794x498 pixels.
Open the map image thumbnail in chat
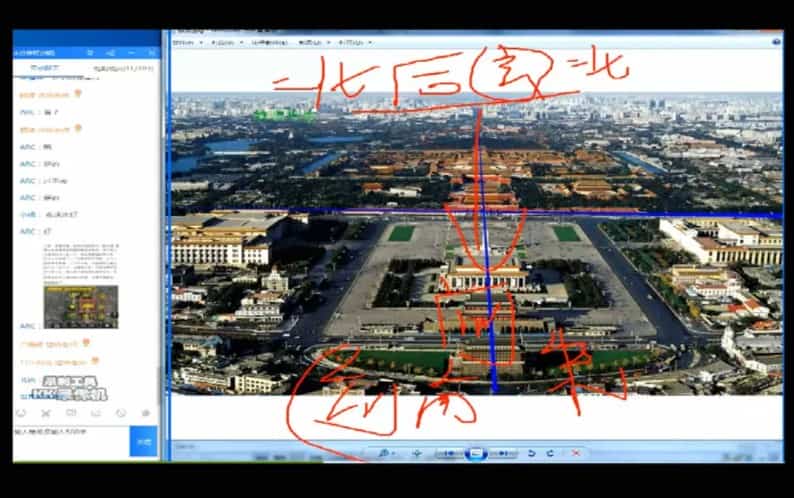[x=80, y=307]
